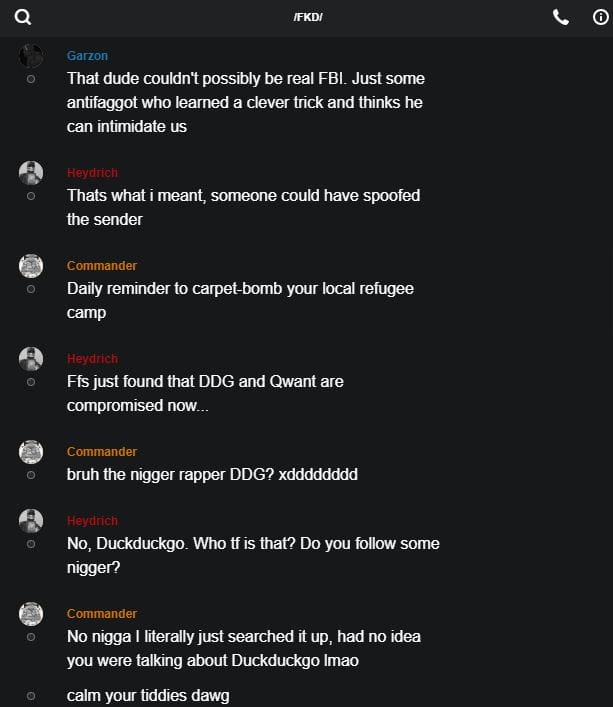
Task: Start a call using the phone icon
Action: pyautogui.click(x=561, y=17)
